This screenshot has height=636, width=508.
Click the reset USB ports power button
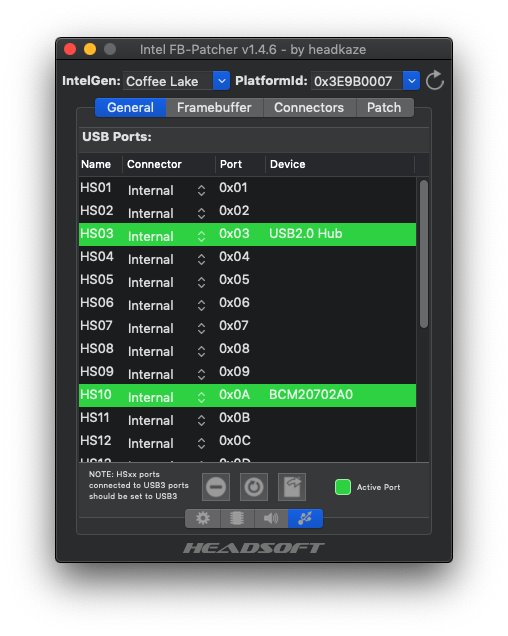tap(254, 487)
